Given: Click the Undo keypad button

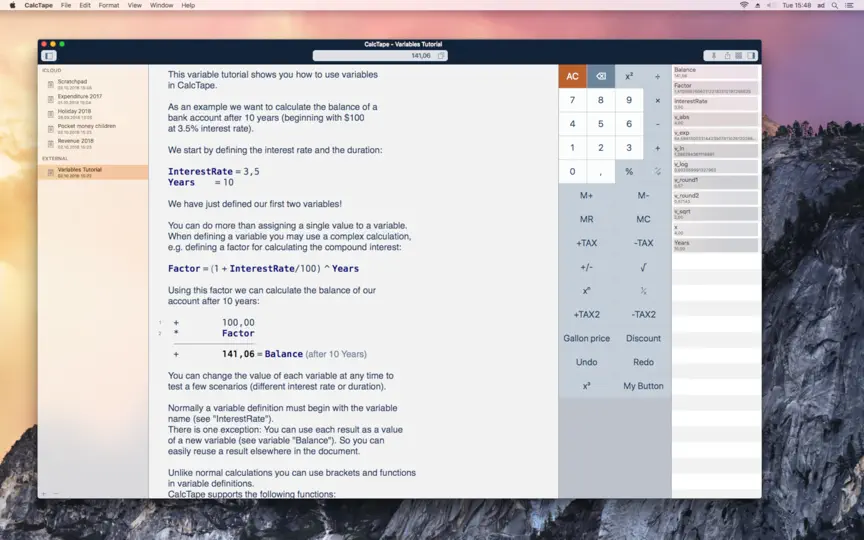Looking at the screenshot, I should click(x=586, y=362).
